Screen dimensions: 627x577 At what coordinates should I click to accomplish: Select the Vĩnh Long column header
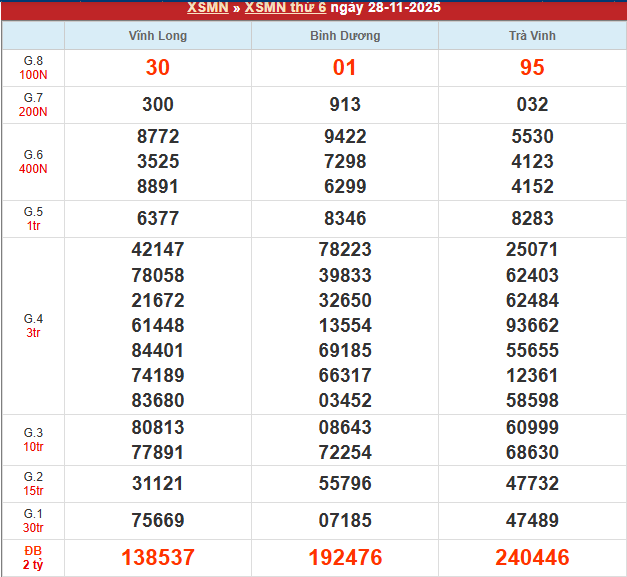click(158, 36)
